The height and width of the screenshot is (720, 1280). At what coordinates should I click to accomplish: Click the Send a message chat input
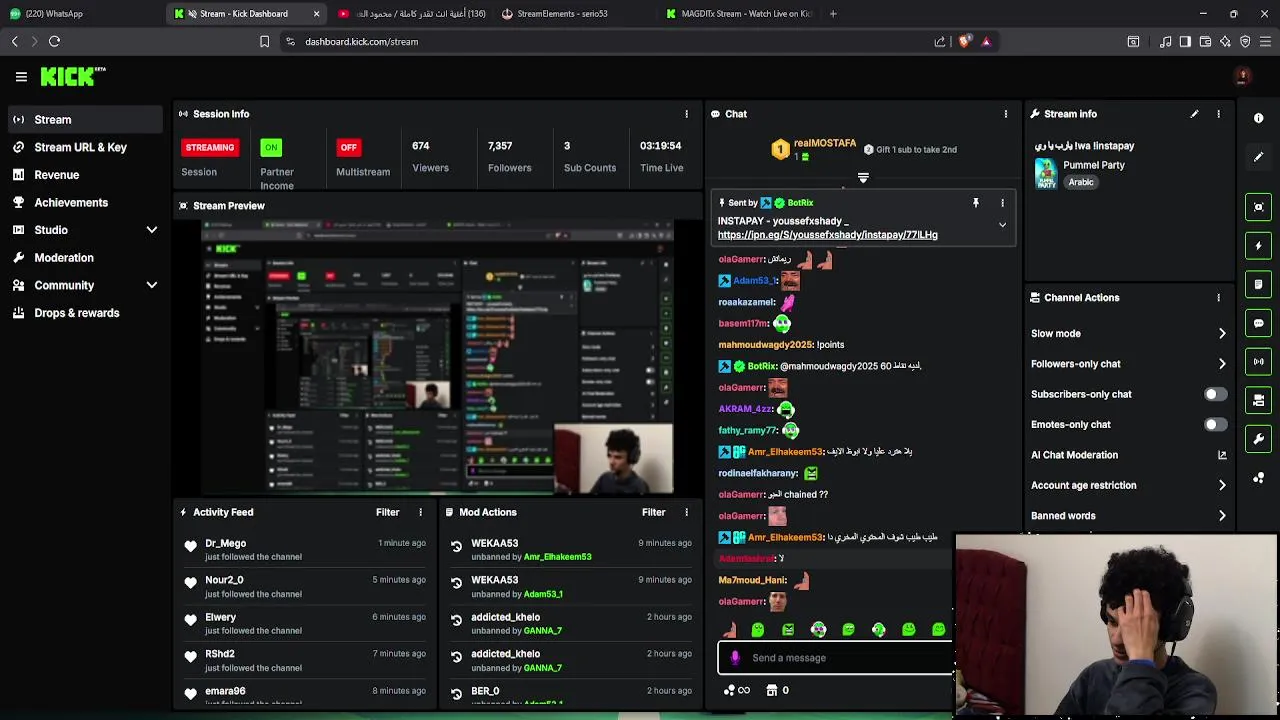(x=835, y=658)
